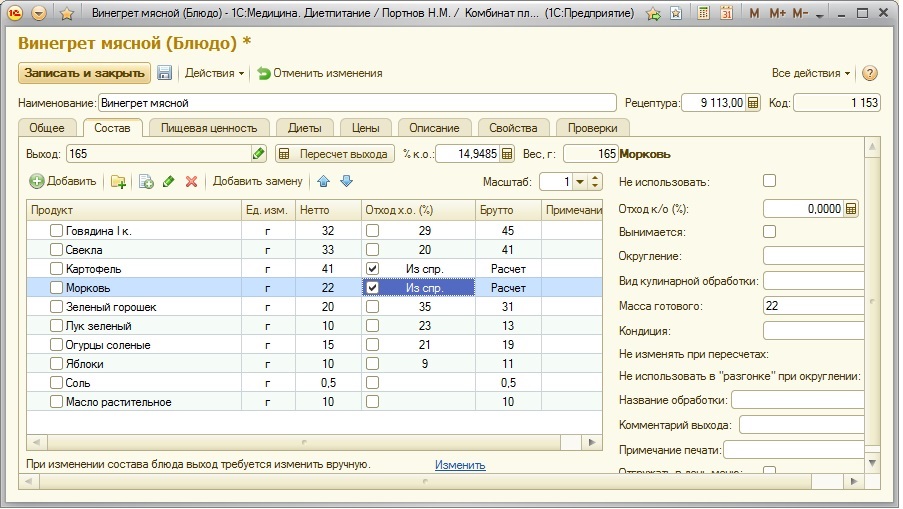Click the green pencil edit row icon
903x509 pixels.
click(x=168, y=181)
